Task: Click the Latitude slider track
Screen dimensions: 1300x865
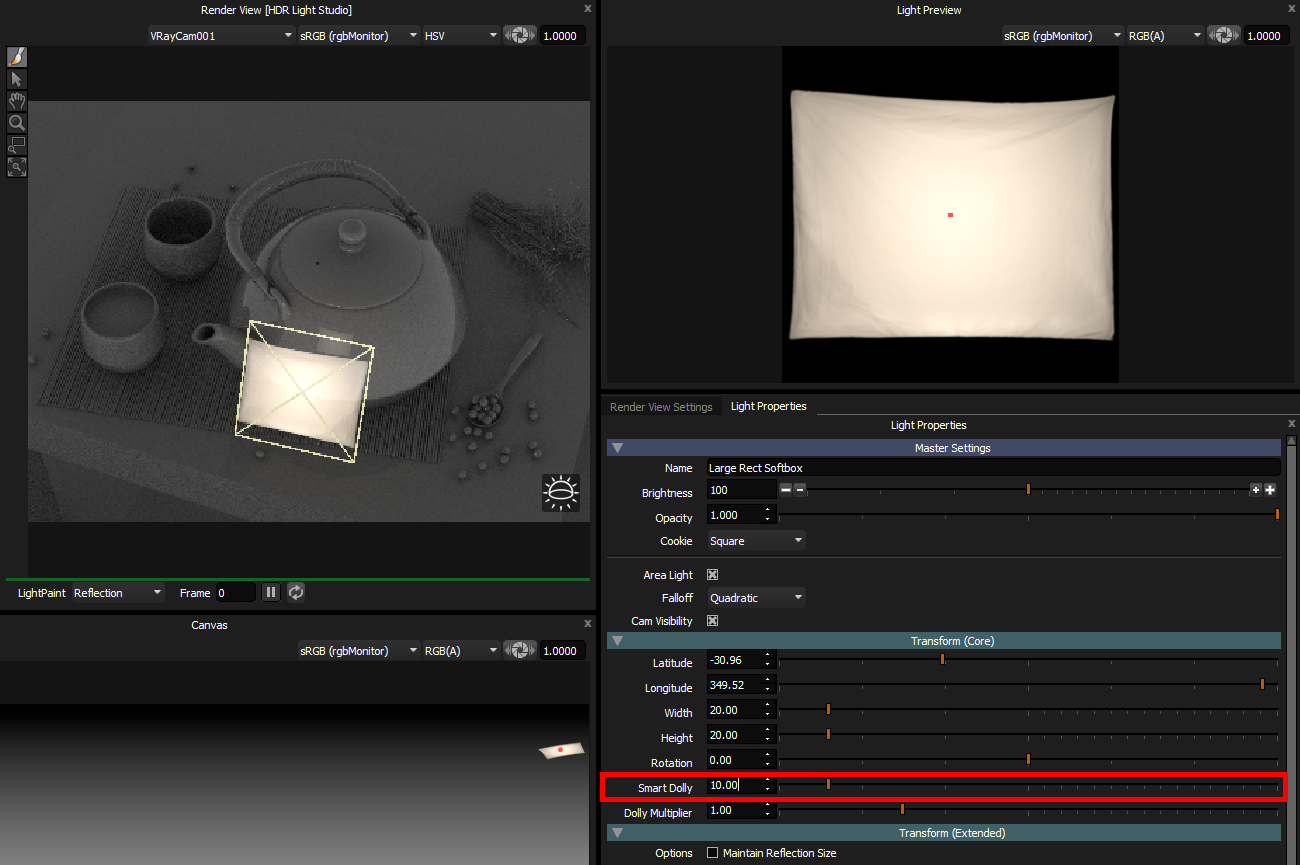Action: pyautogui.click(x=1028, y=660)
